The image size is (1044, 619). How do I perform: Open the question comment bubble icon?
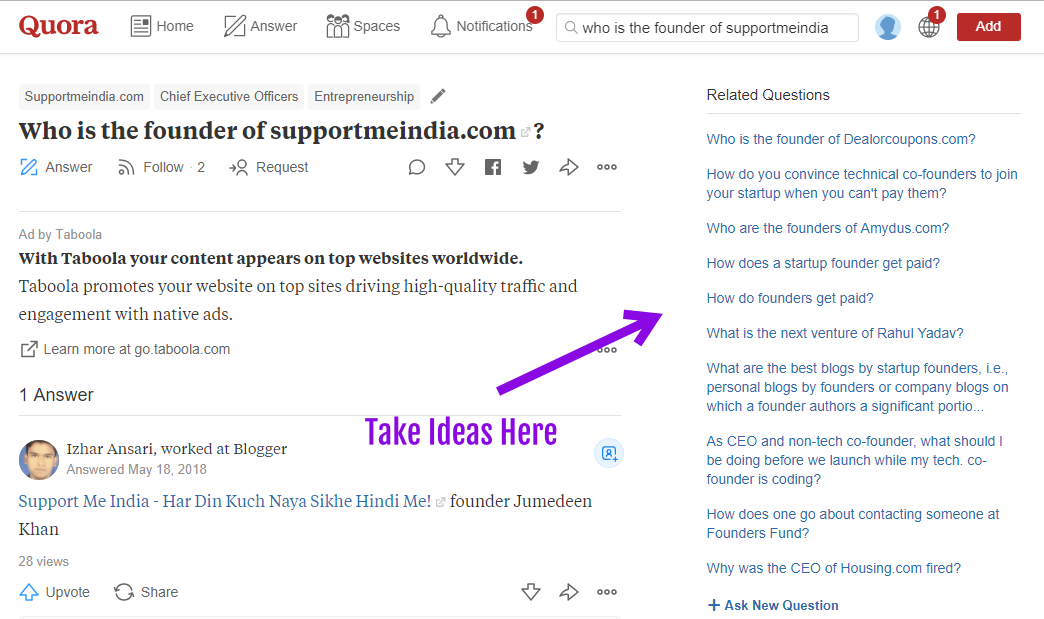(x=417, y=167)
